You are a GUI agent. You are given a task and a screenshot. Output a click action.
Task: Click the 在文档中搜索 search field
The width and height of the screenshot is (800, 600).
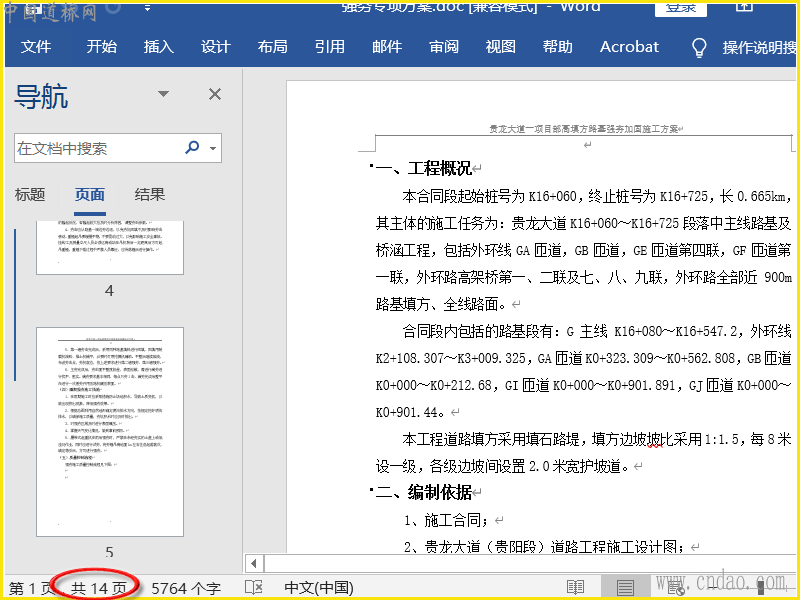tap(97, 148)
